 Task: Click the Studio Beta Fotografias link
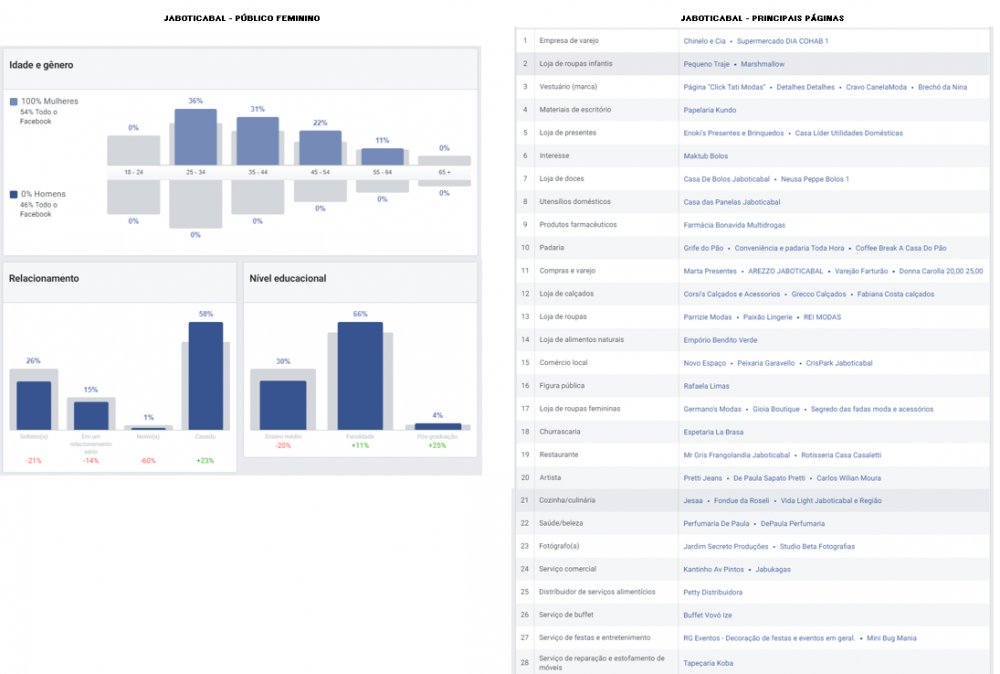817,547
